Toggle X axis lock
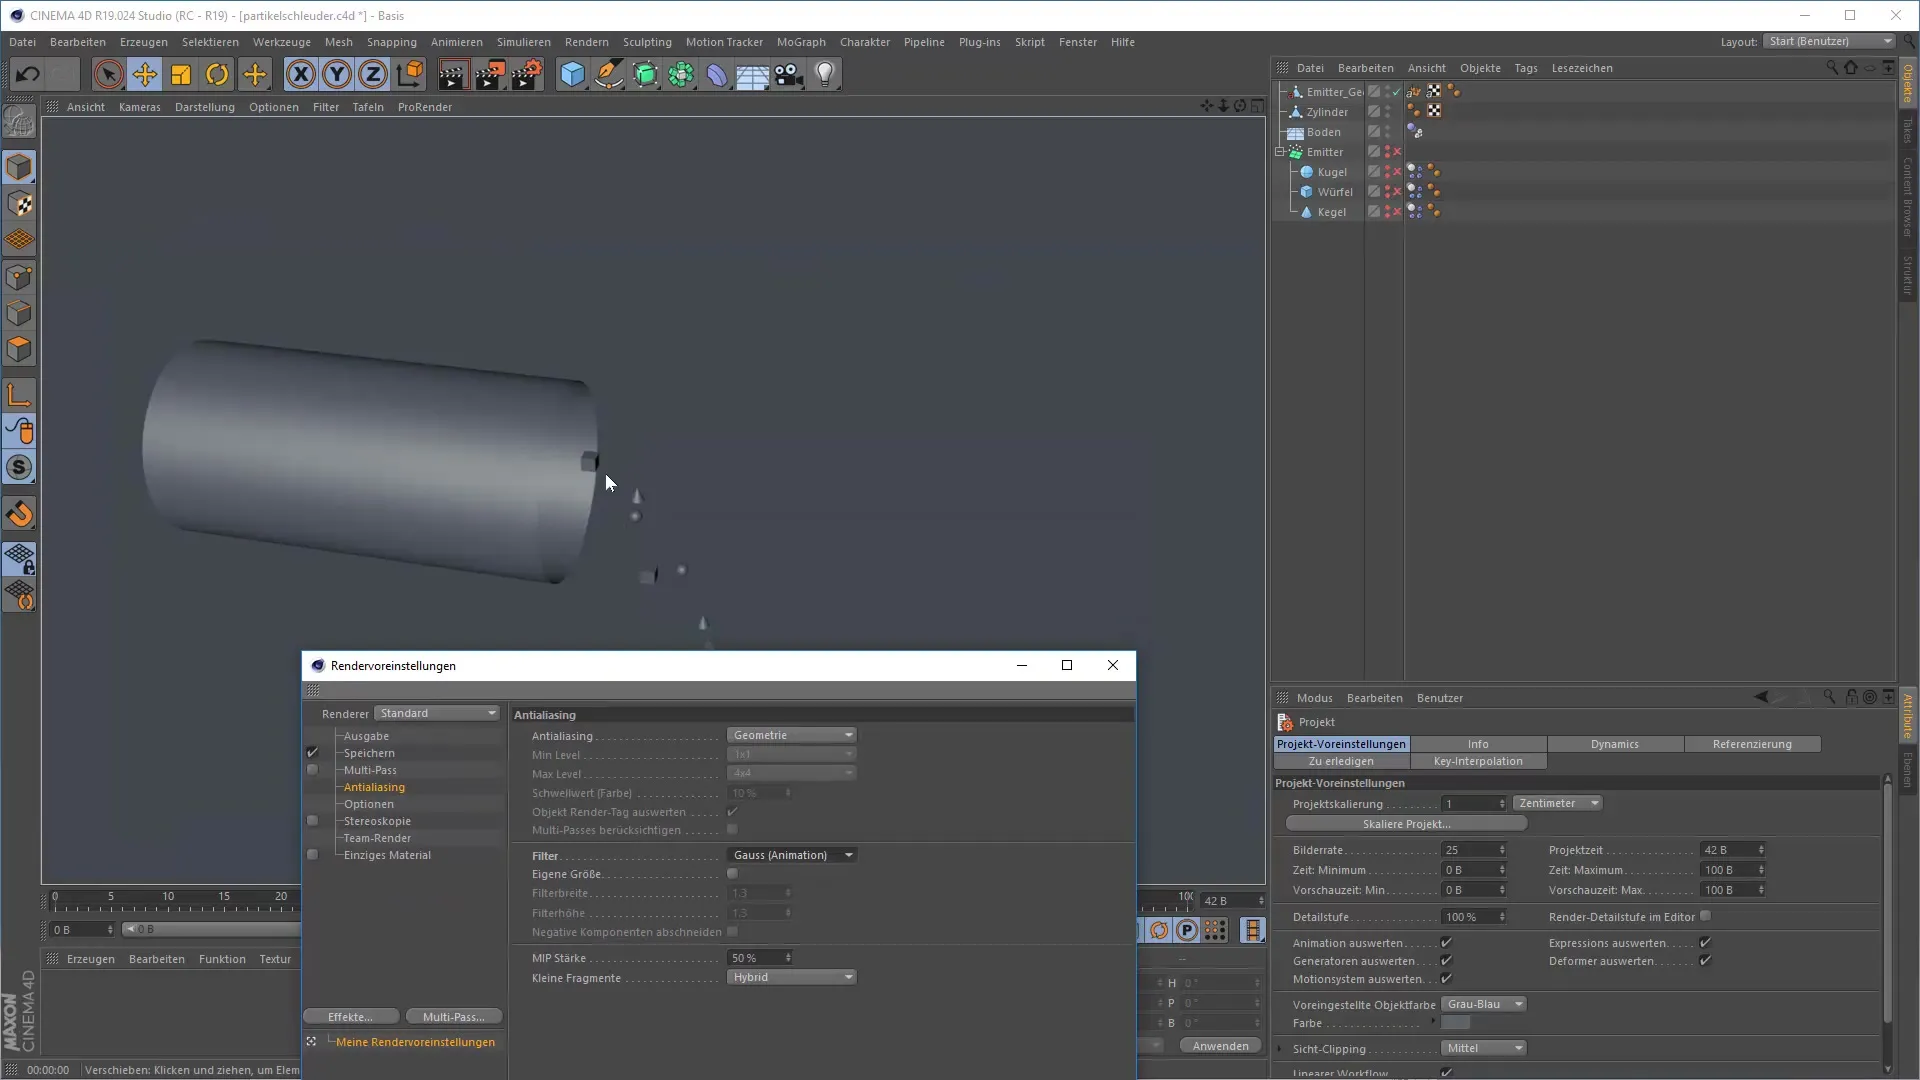 coord(300,74)
